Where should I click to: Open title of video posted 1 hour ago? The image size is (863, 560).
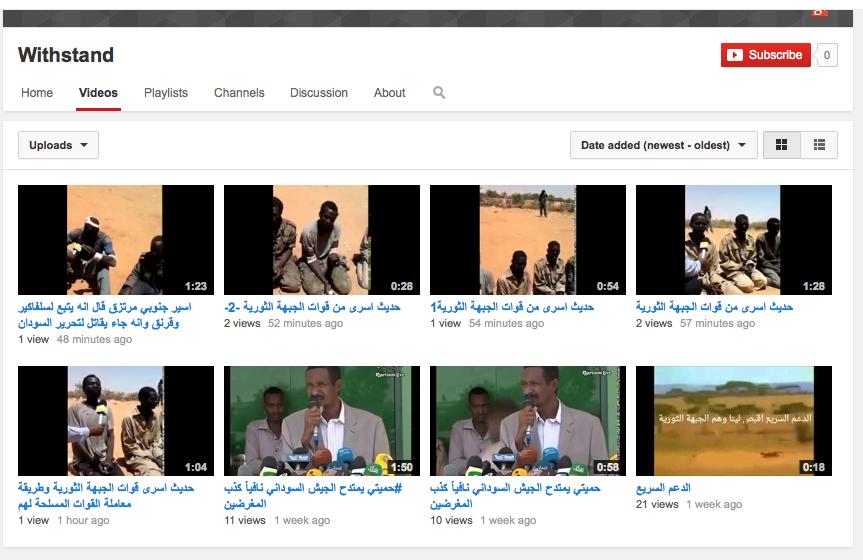pyautogui.click(x=106, y=496)
